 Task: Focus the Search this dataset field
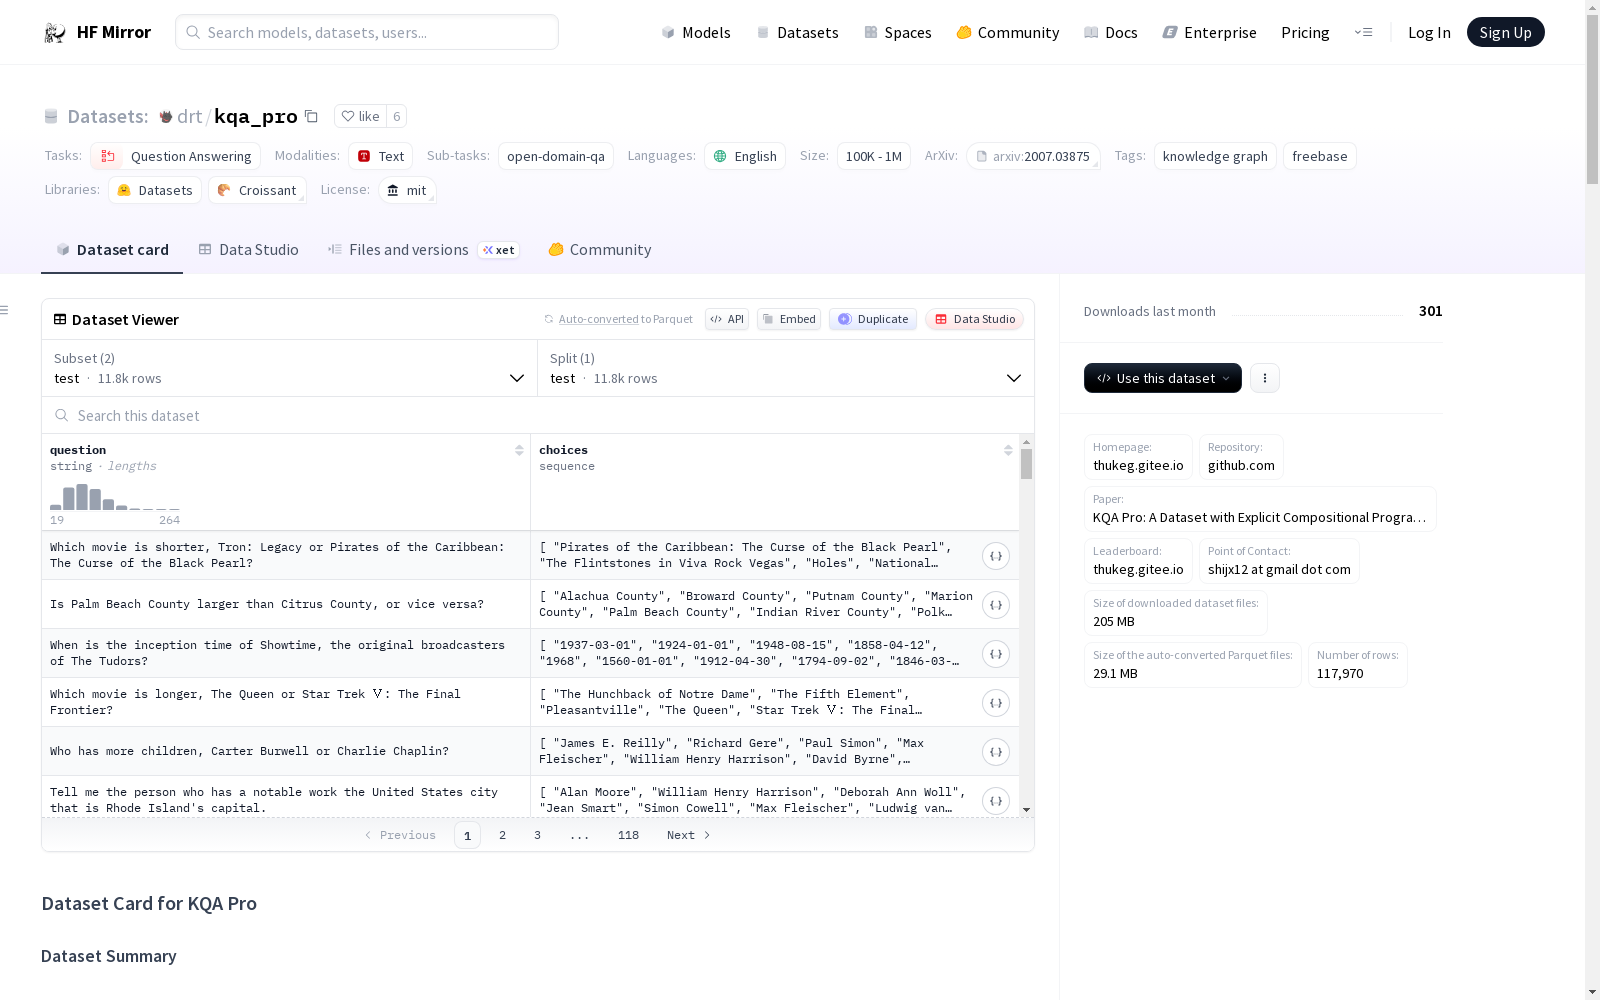click(538, 415)
